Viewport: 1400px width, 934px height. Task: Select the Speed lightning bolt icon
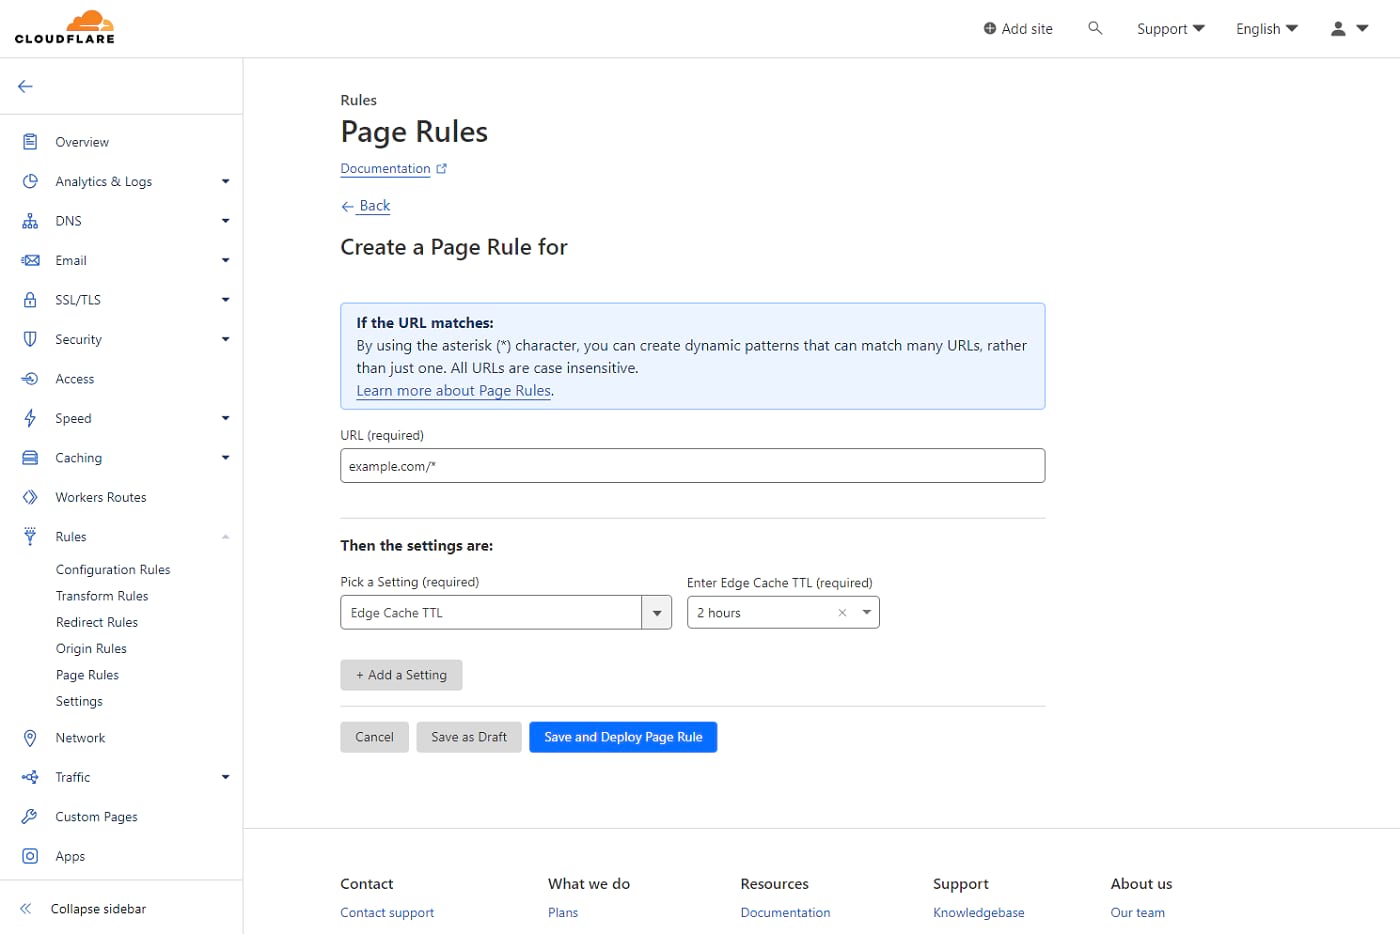30,418
